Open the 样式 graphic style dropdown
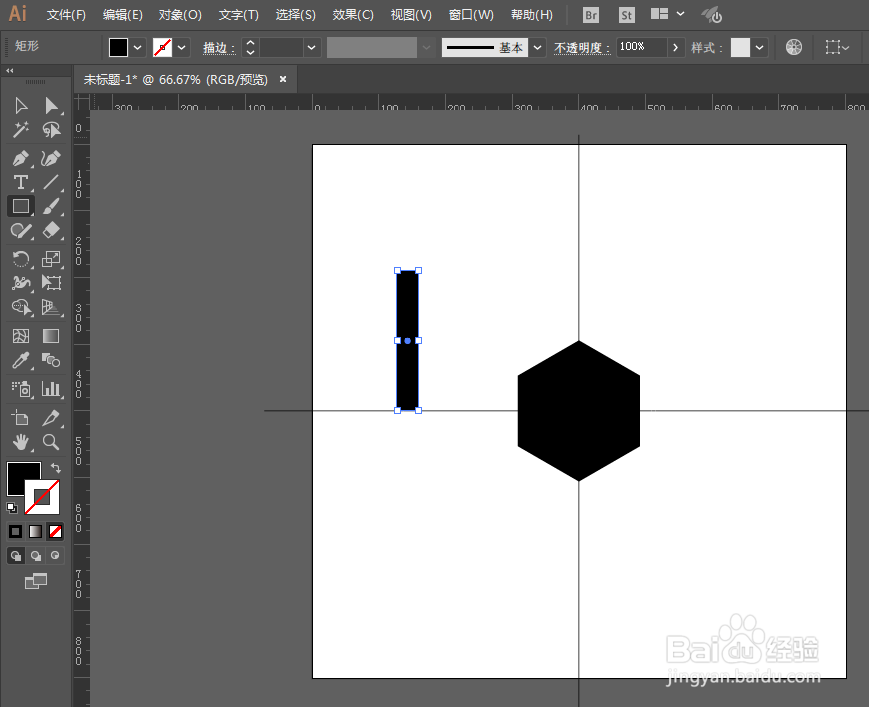Image resolution: width=869 pixels, height=707 pixels. point(759,48)
